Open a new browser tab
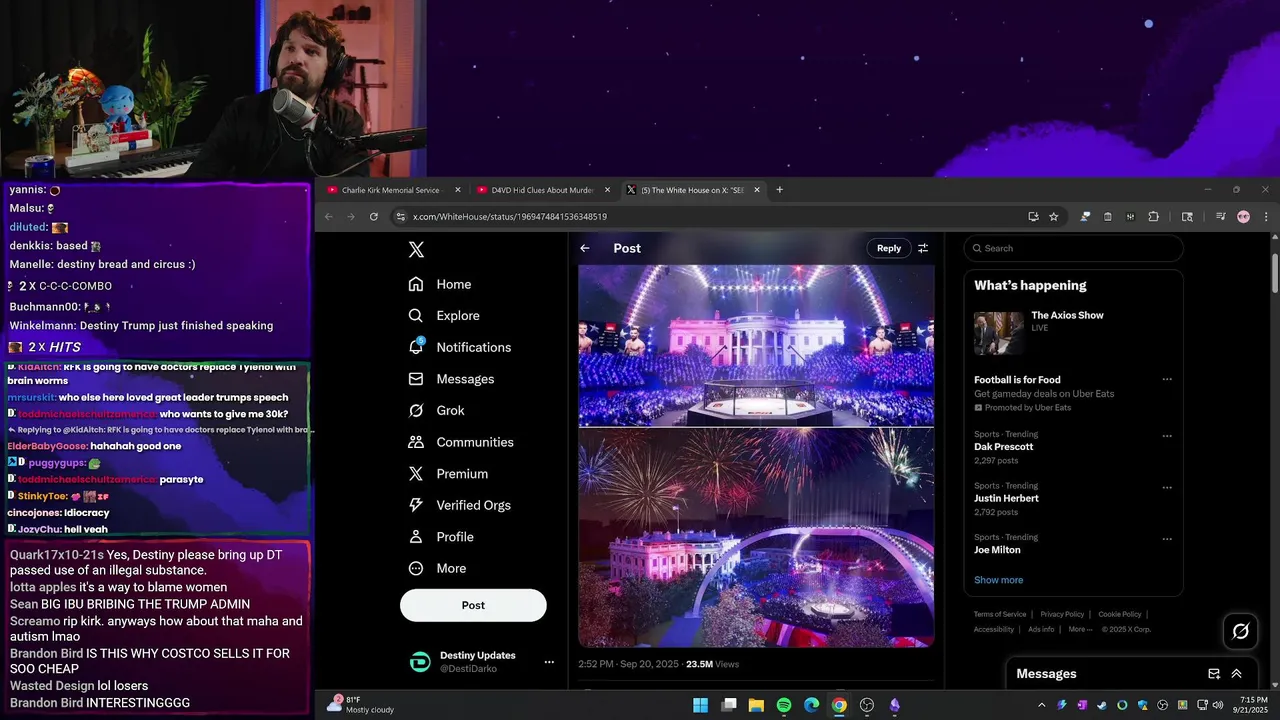 [x=780, y=190]
